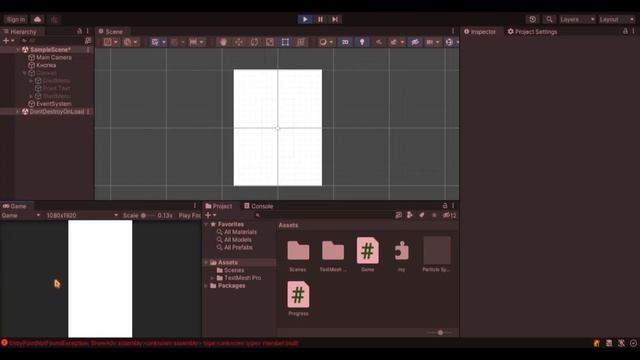Viewport: 640px width, 360px height.
Task: Select Кнопка object in Hierarchy
Action: point(46,65)
